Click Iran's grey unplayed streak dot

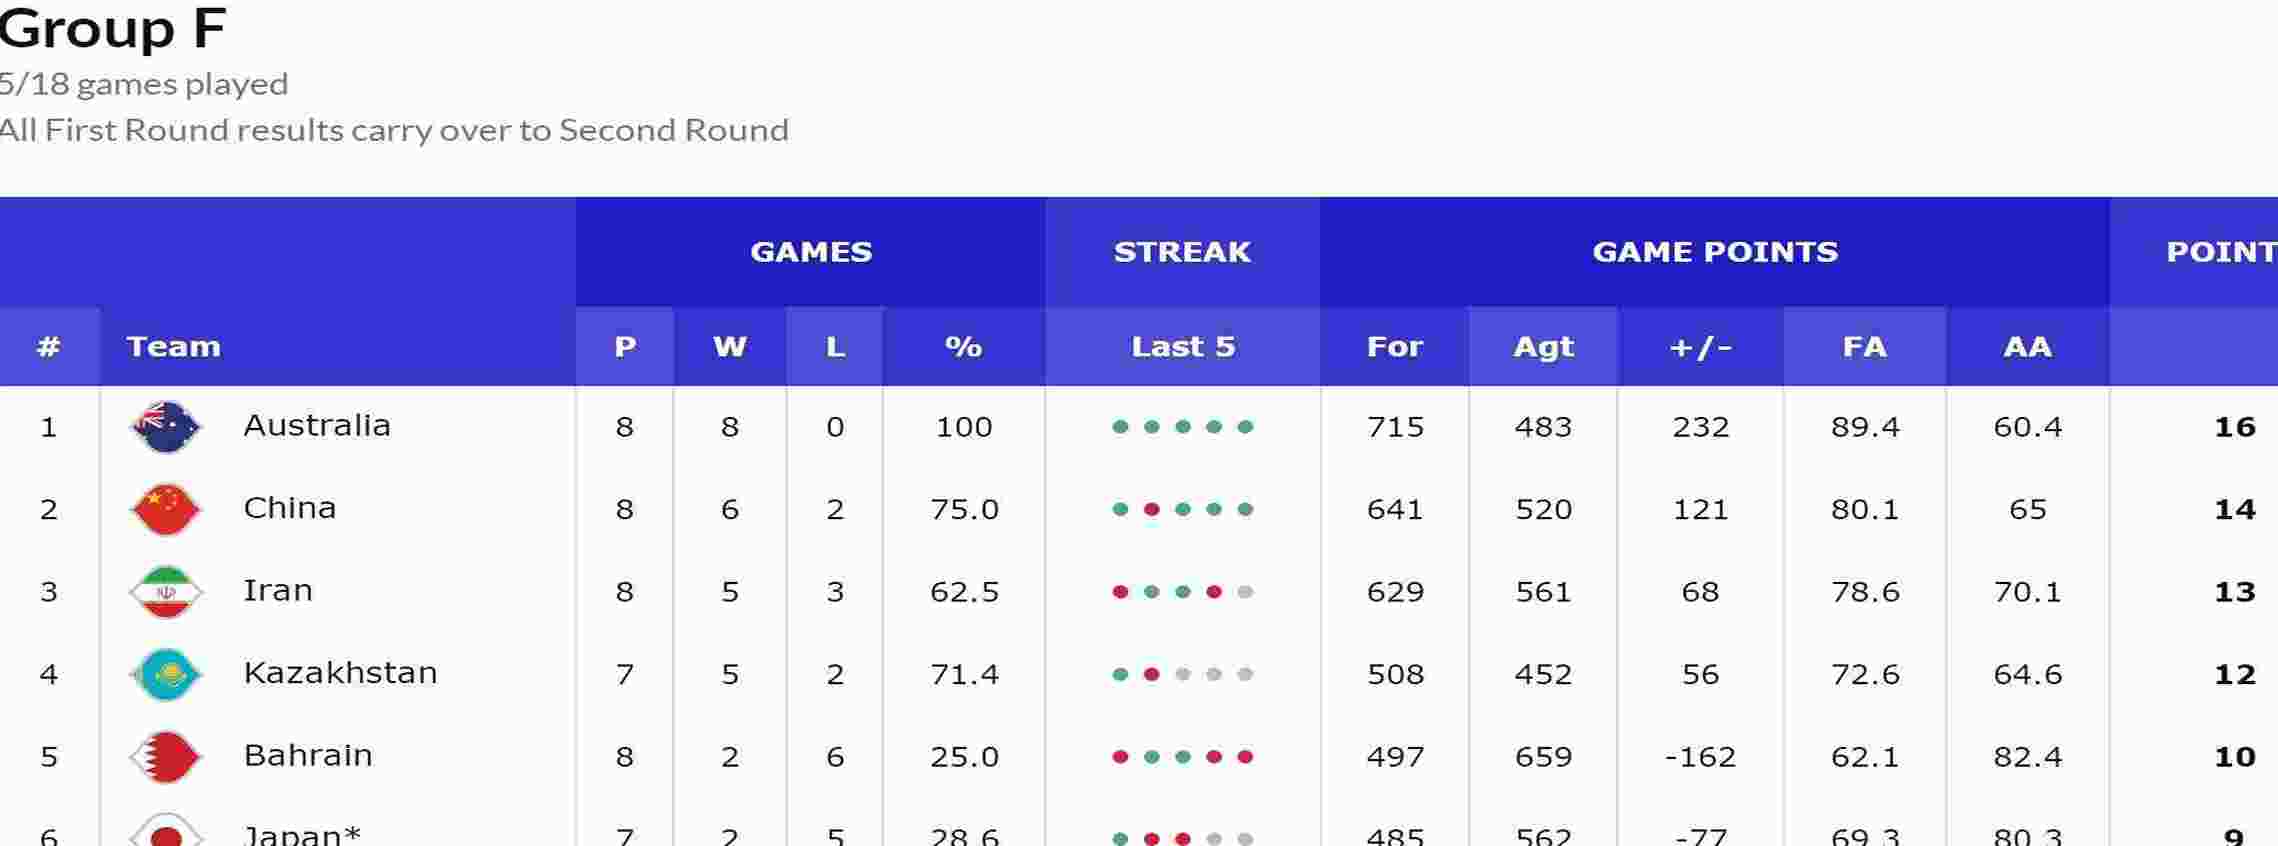pyautogui.click(x=1245, y=592)
